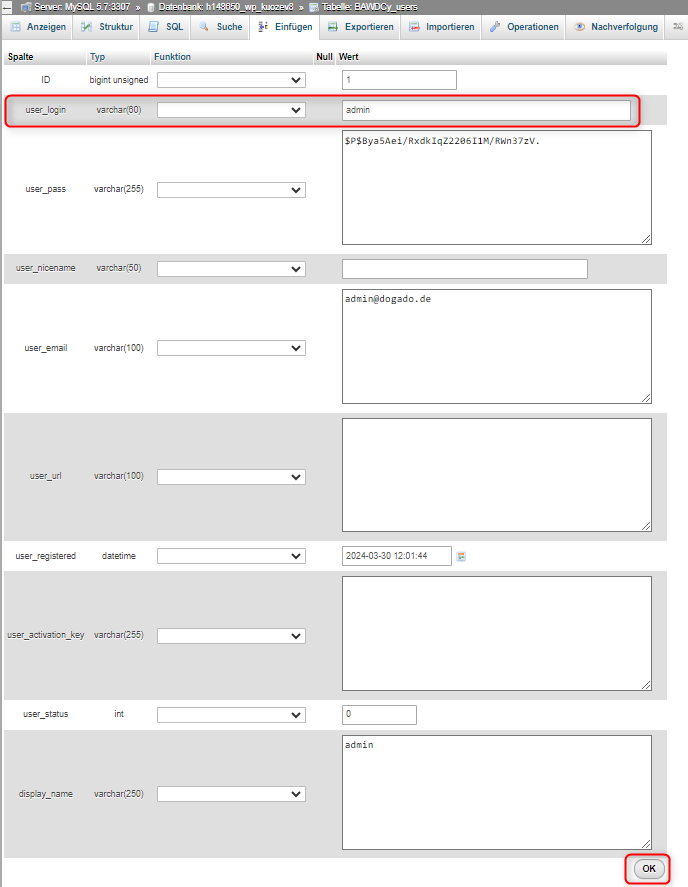
Task: Focus the display_name text area containing admin
Action: point(496,792)
